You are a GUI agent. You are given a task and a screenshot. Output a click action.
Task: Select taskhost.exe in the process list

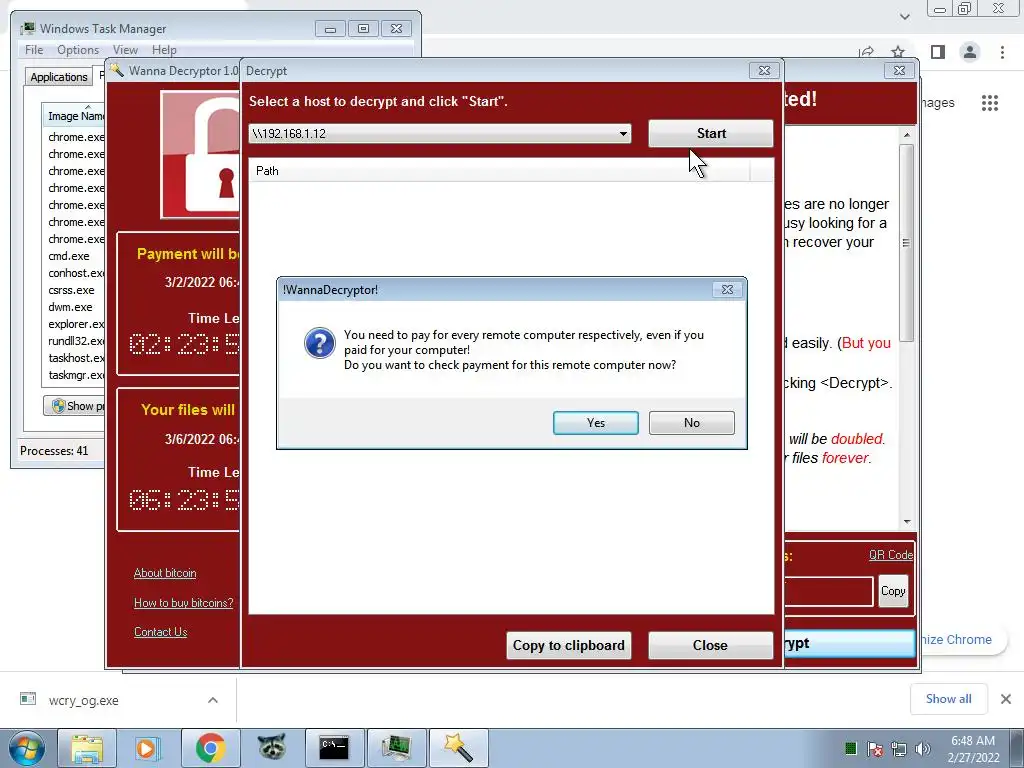tap(76, 358)
